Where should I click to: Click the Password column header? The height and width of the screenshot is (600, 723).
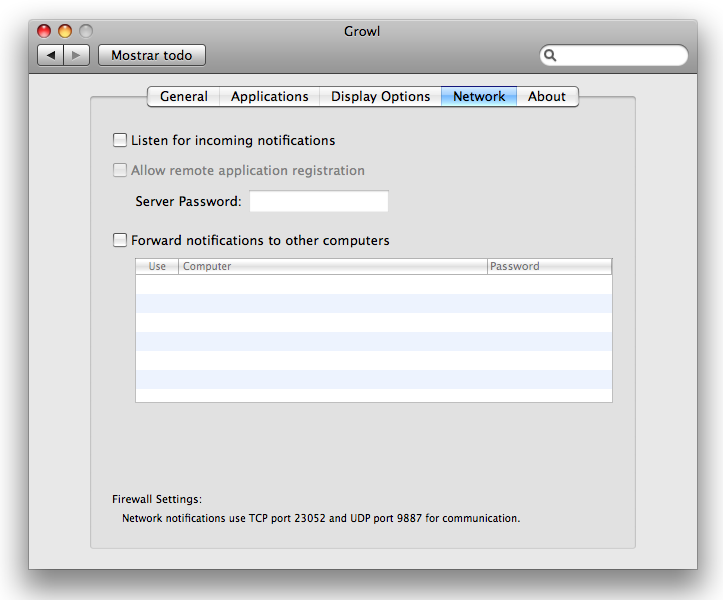550,266
